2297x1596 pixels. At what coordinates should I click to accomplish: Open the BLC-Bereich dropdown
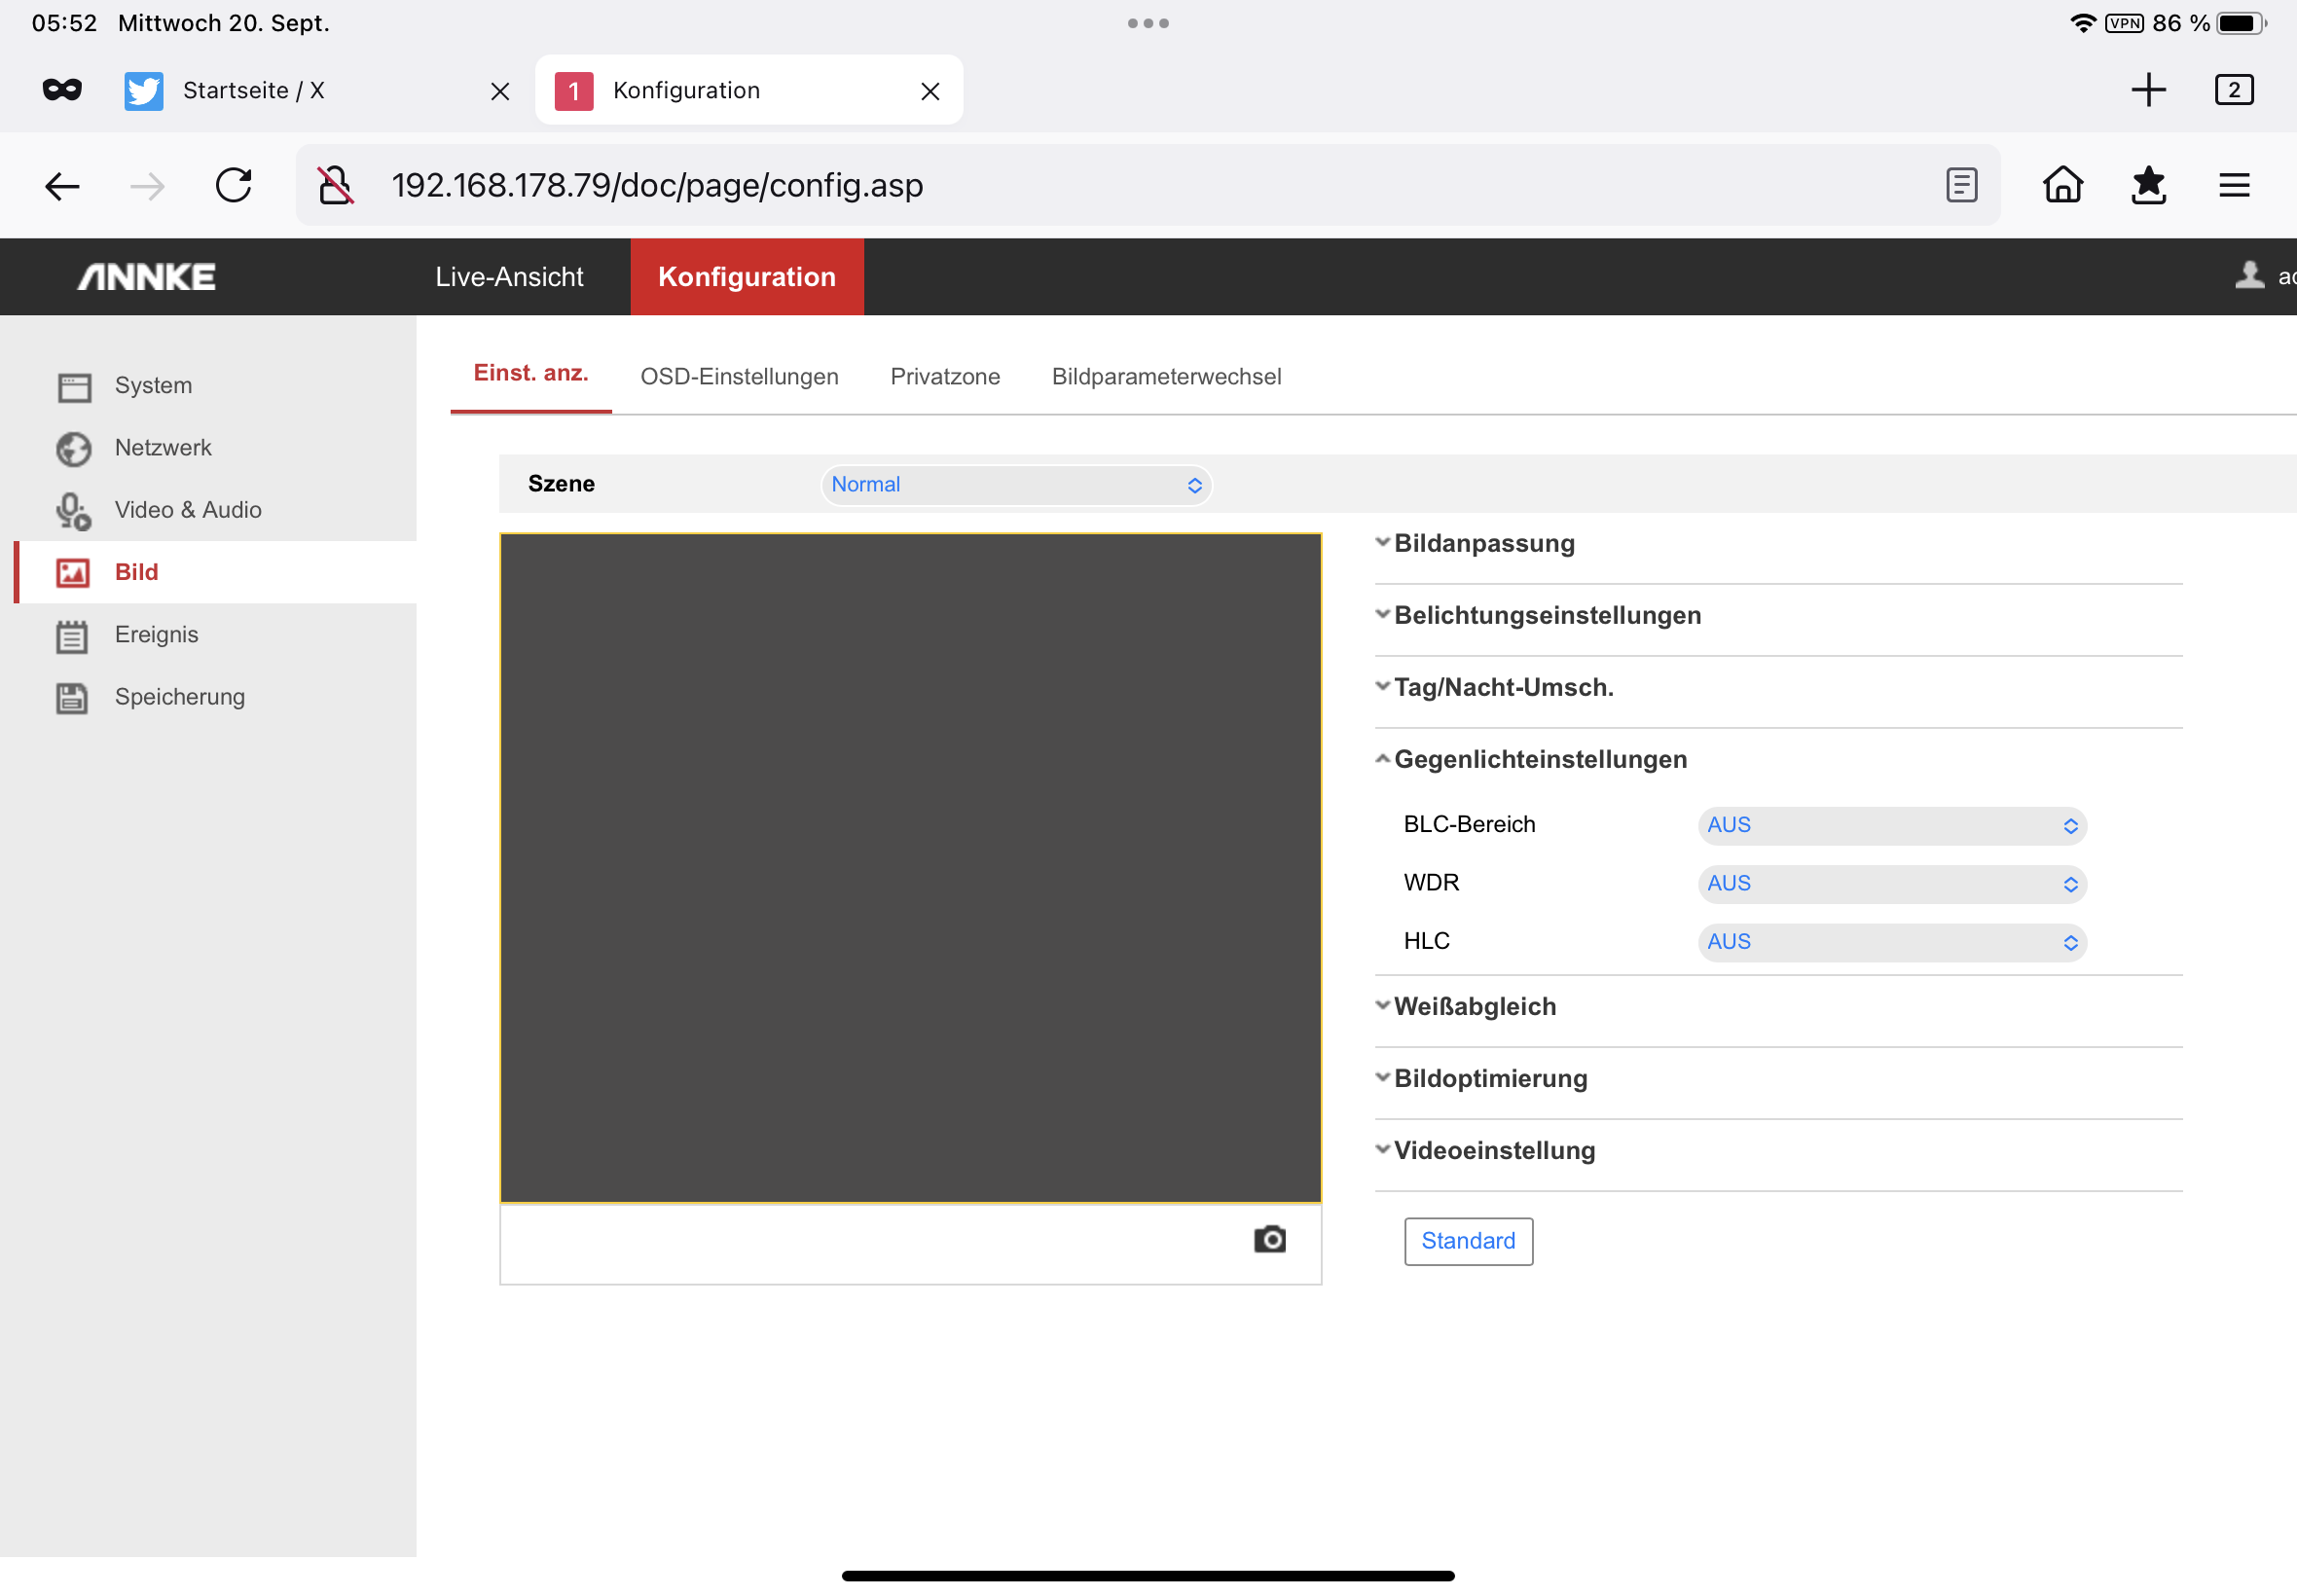[x=1890, y=826]
